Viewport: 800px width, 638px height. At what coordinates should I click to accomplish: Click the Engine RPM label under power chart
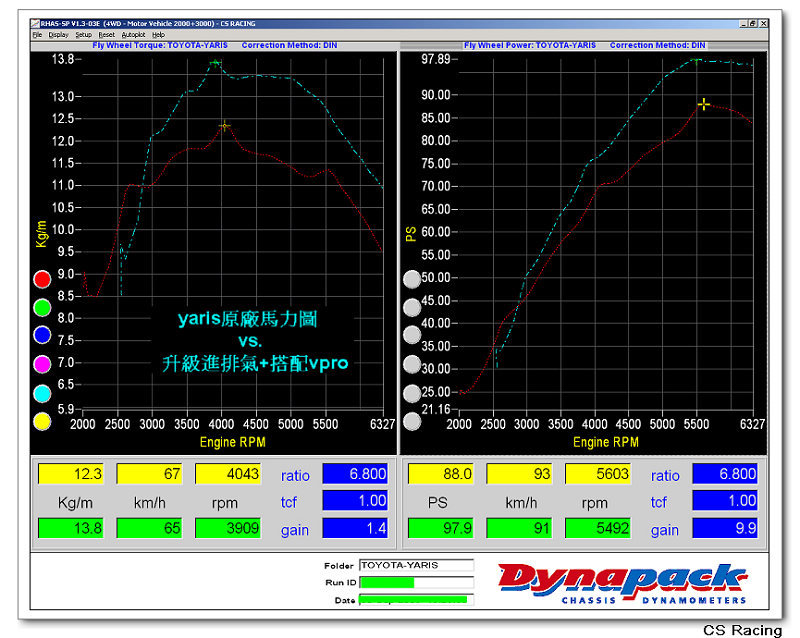[606, 442]
